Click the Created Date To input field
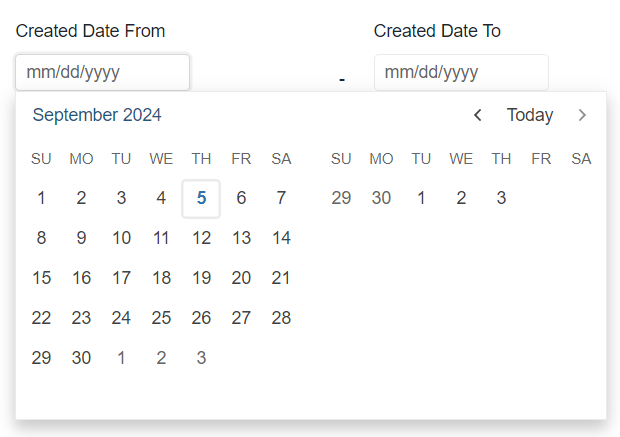Screen dimensions: 620x437 pos(461,72)
